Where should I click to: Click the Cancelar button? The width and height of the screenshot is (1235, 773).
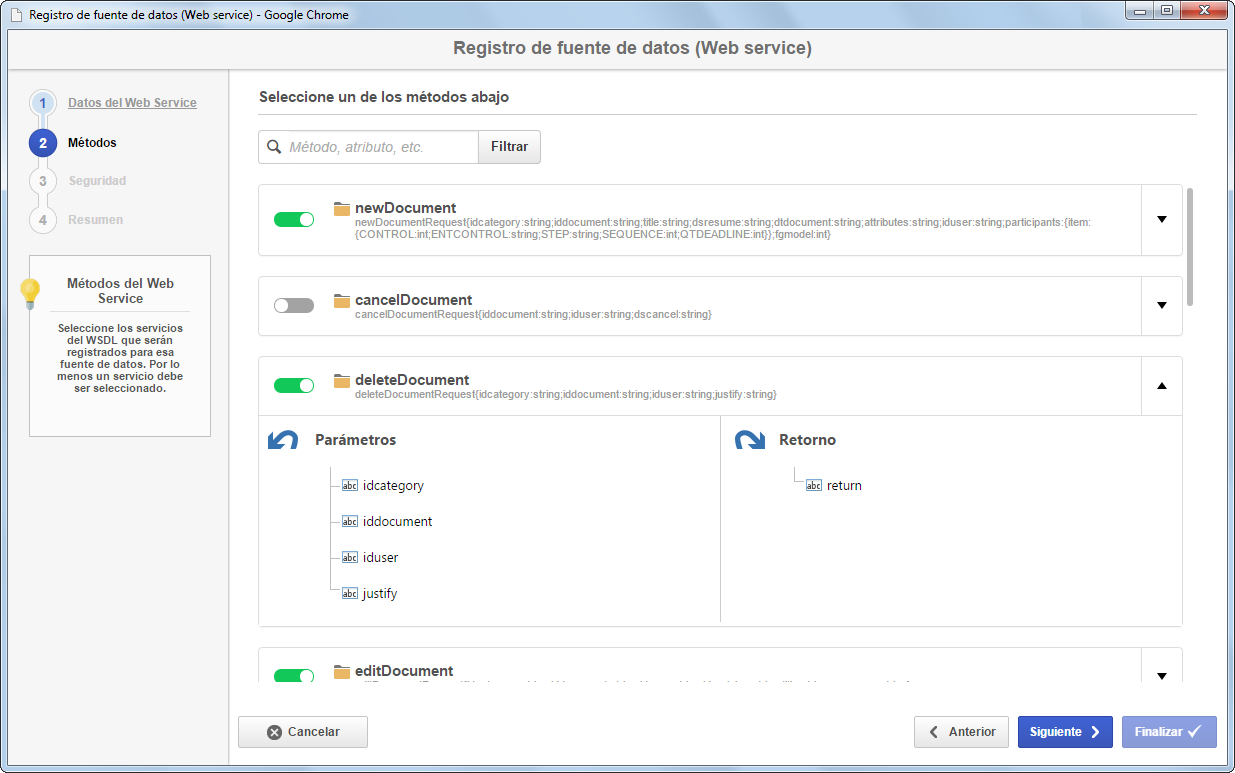pyautogui.click(x=303, y=732)
